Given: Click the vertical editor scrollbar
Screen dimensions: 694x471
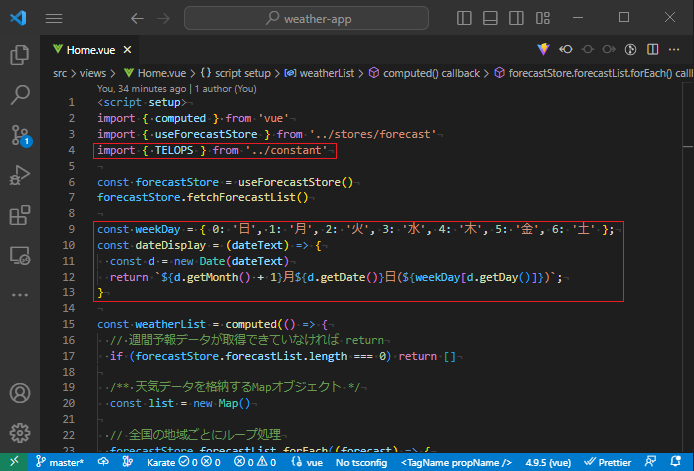Looking at the screenshot, I should [688, 266].
